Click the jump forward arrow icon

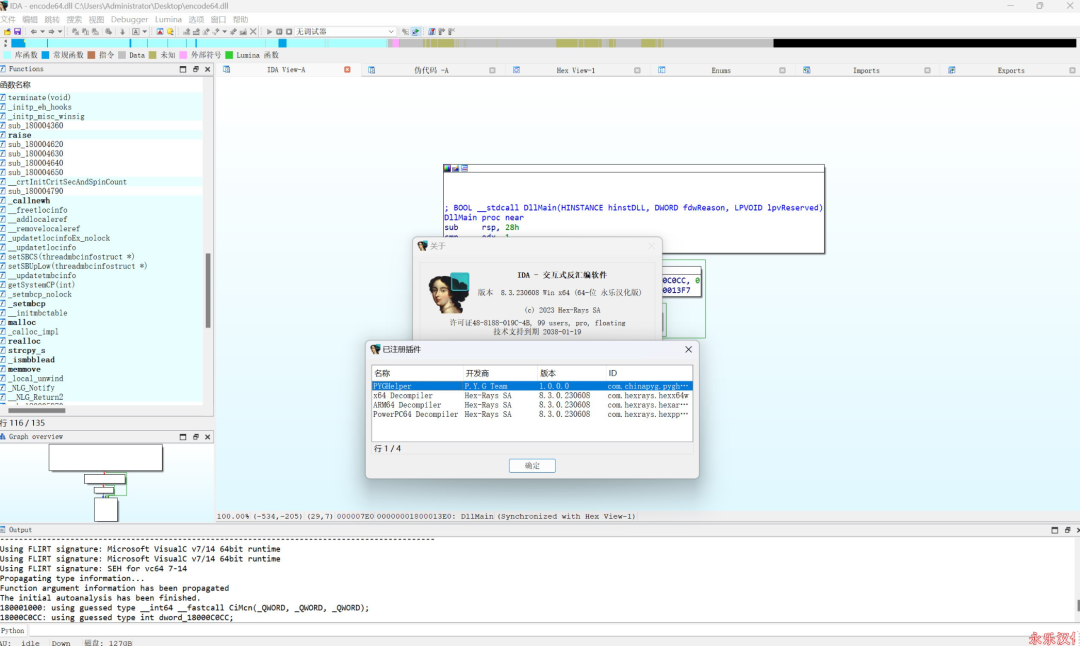51,32
